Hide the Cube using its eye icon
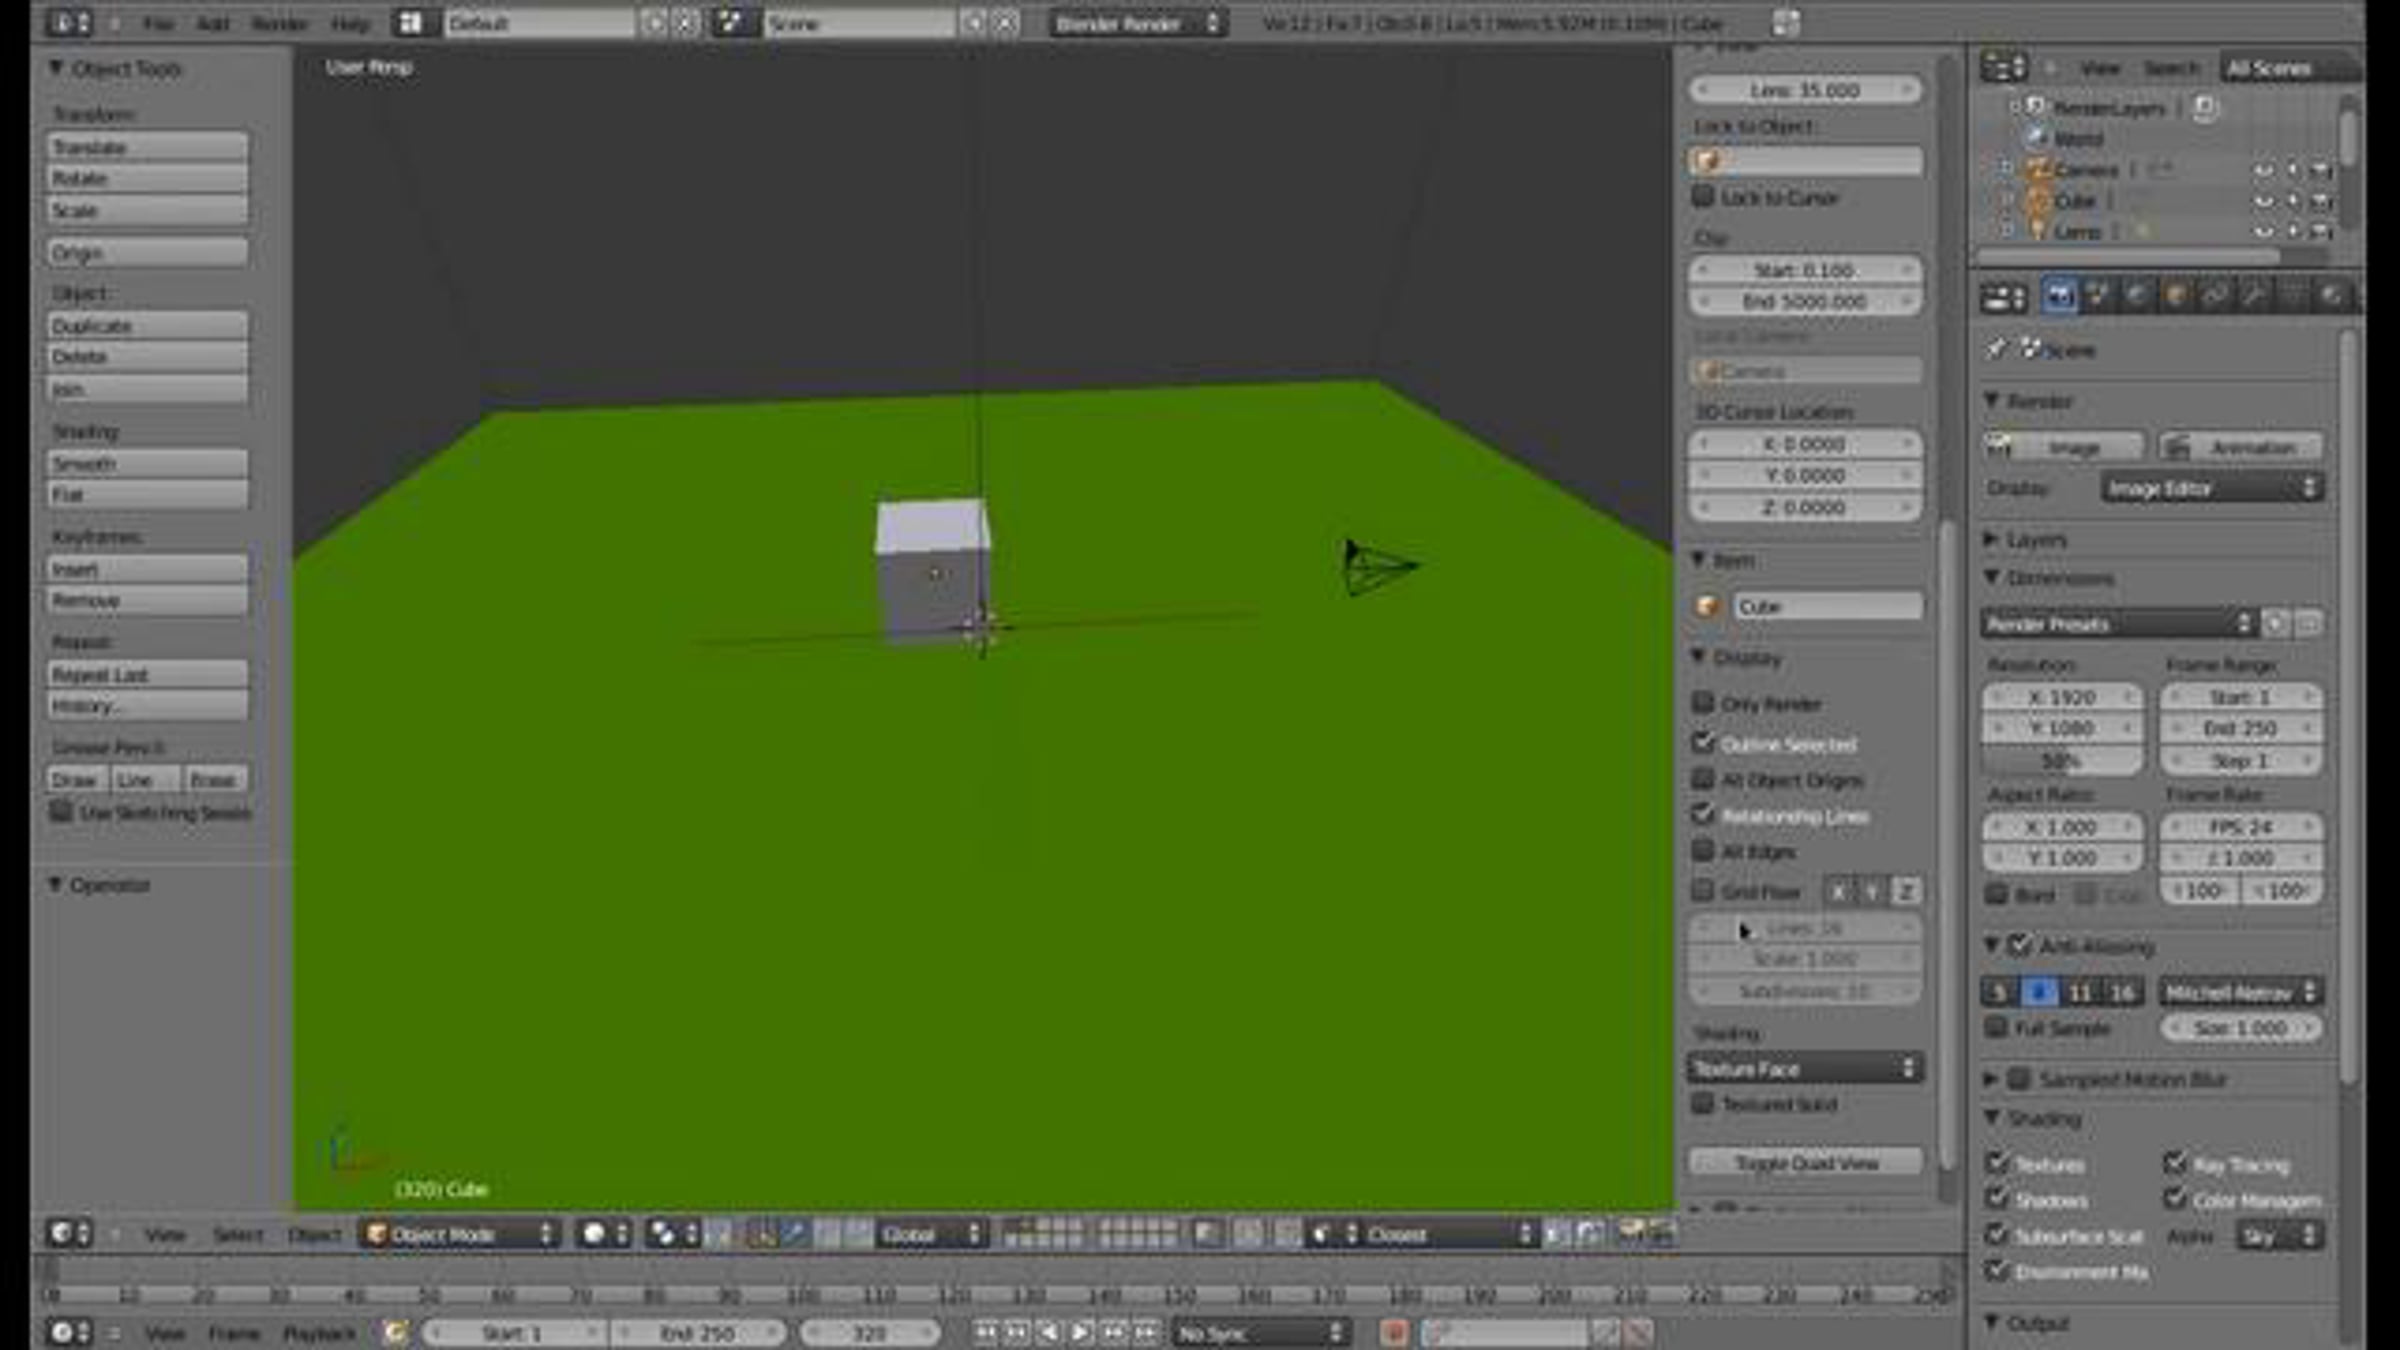This screenshot has height=1350, width=2400. pyautogui.click(x=2263, y=201)
